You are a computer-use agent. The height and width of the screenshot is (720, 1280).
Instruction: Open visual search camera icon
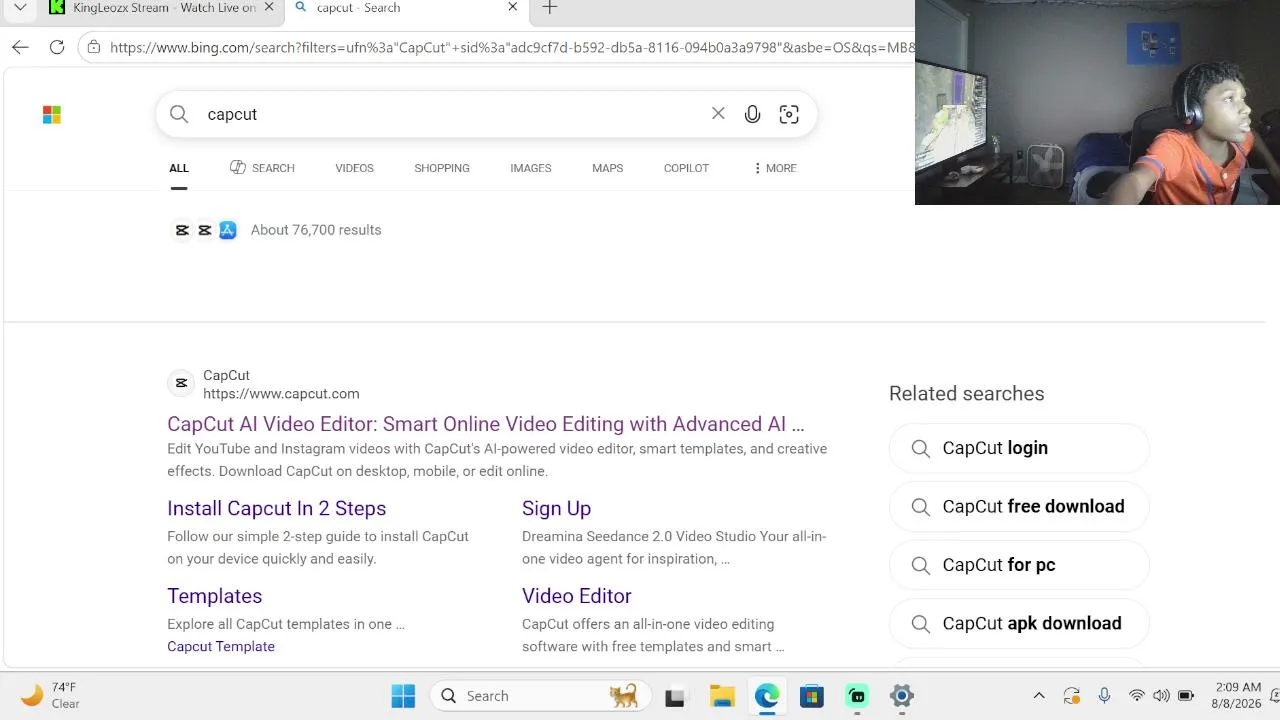click(x=789, y=115)
